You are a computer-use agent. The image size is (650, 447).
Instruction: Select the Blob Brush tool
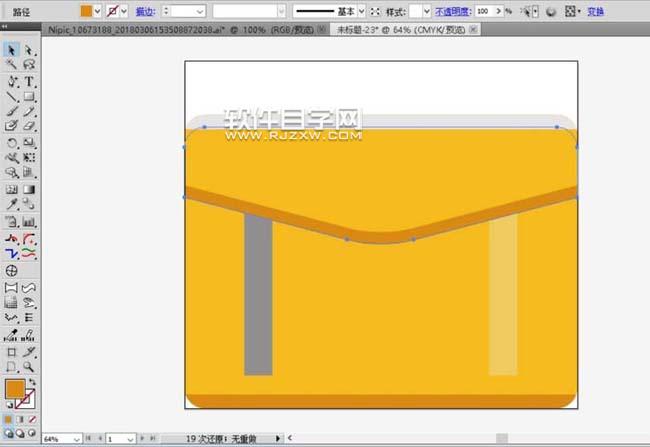(x=11, y=126)
